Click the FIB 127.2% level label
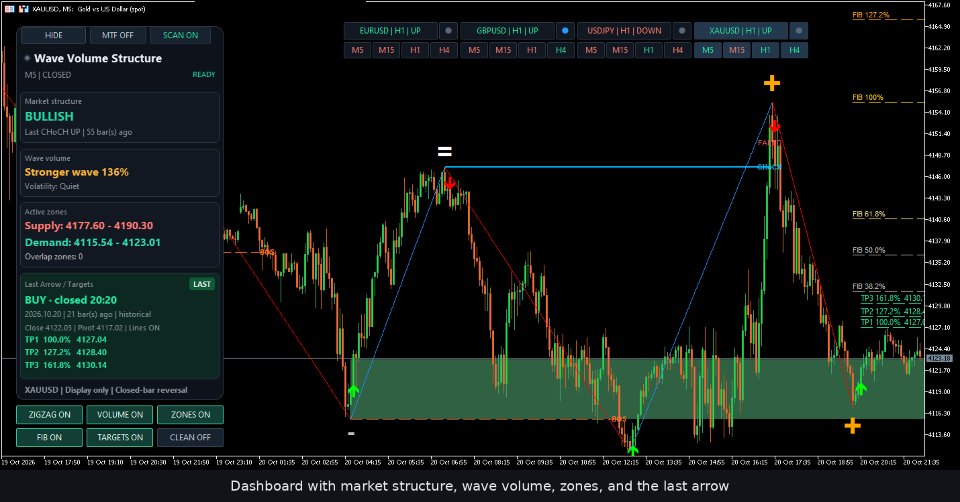Viewport: 960px width, 502px height. click(871, 15)
